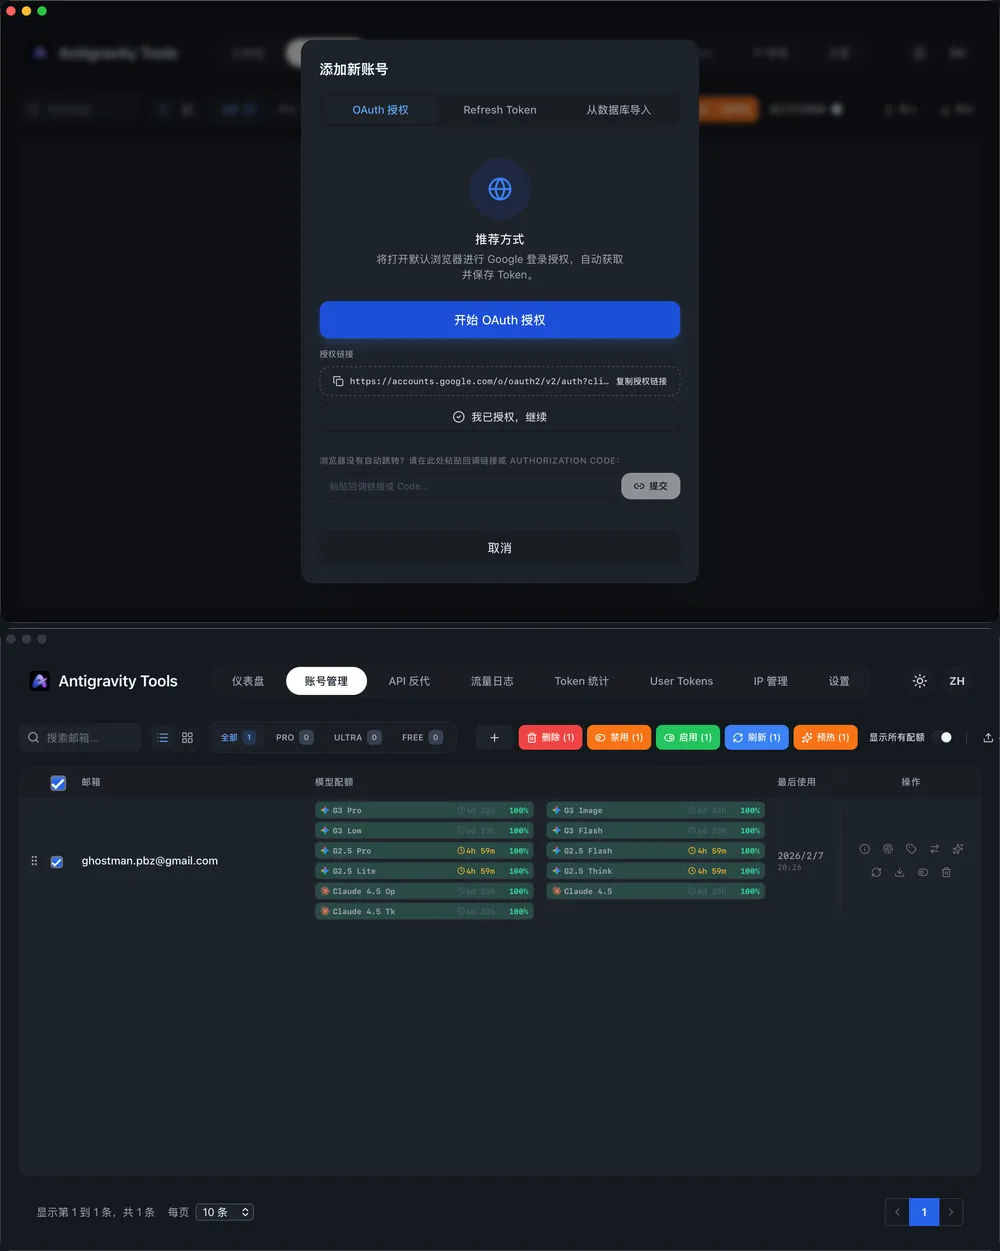Open the API 反代 tab
Image resolution: width=1000 pixels, height=1251 pixels.
[x=409, y=681]
